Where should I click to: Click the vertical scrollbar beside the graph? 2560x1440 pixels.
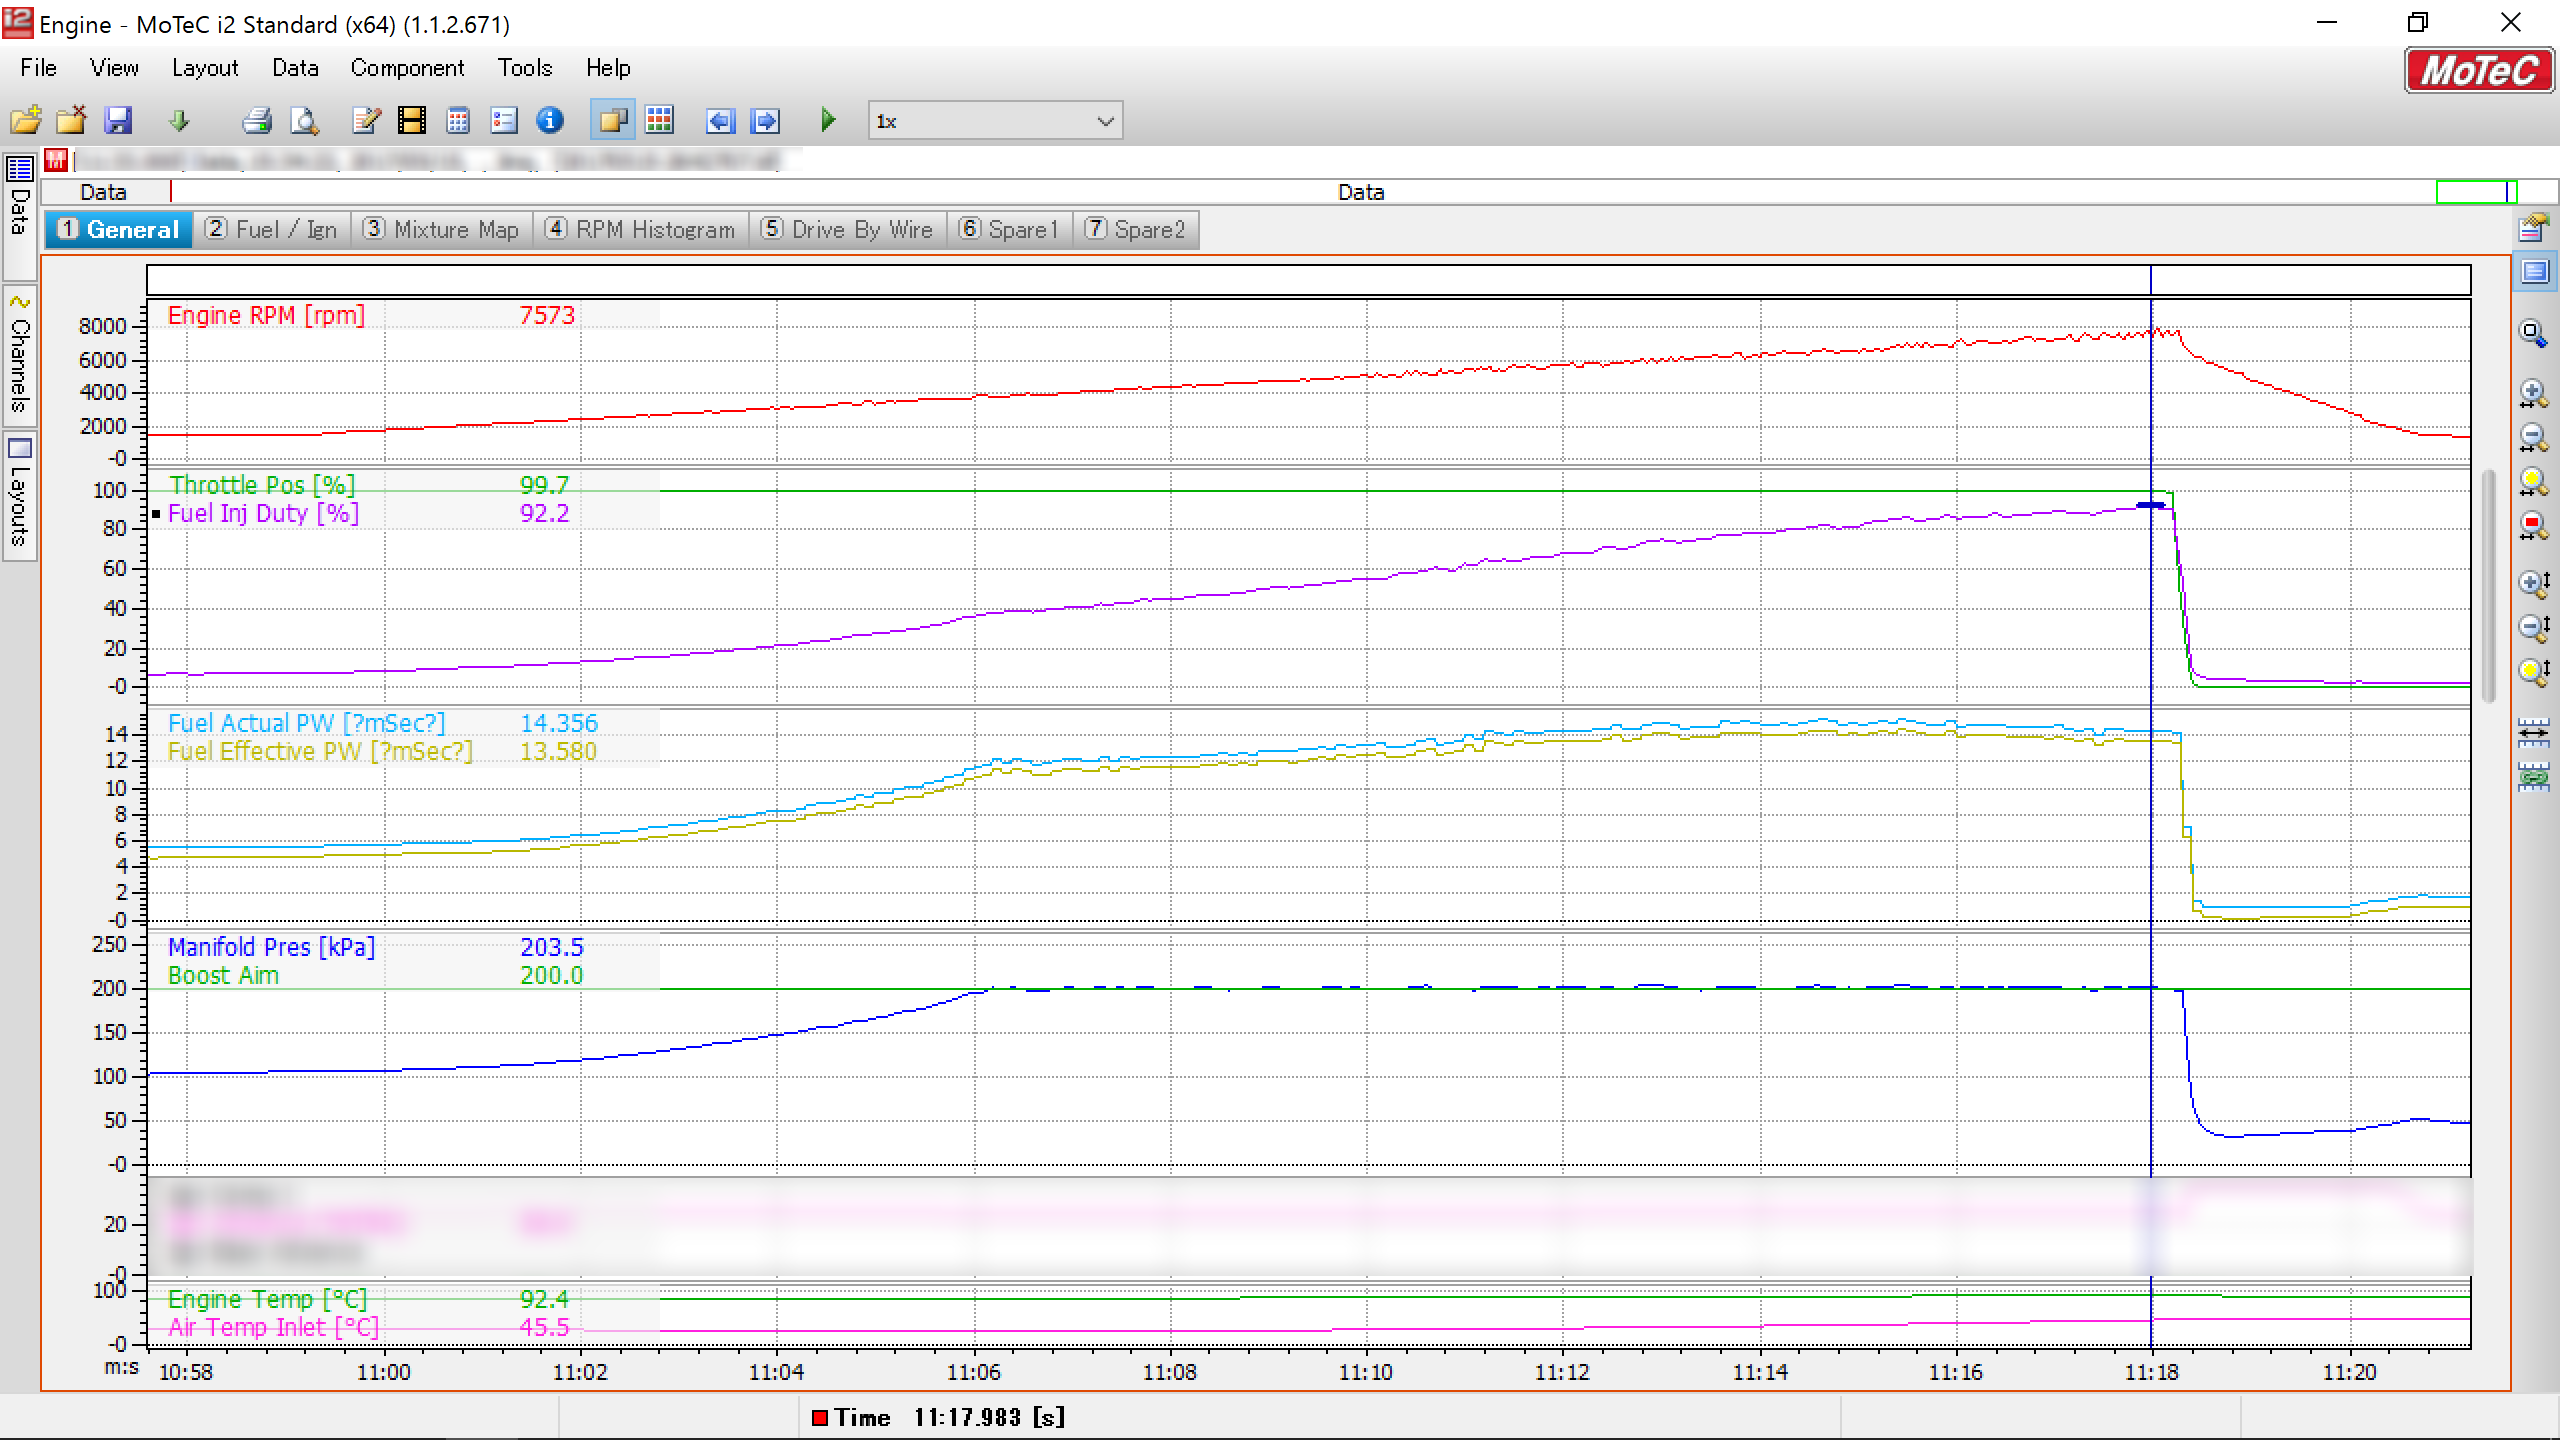[x=2490, y=585]
